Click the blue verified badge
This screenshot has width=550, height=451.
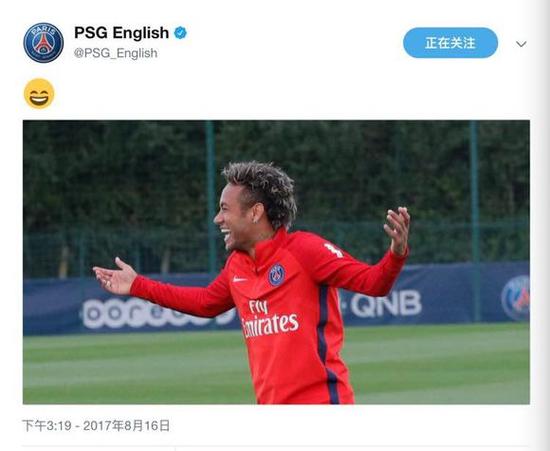point(181,33)
